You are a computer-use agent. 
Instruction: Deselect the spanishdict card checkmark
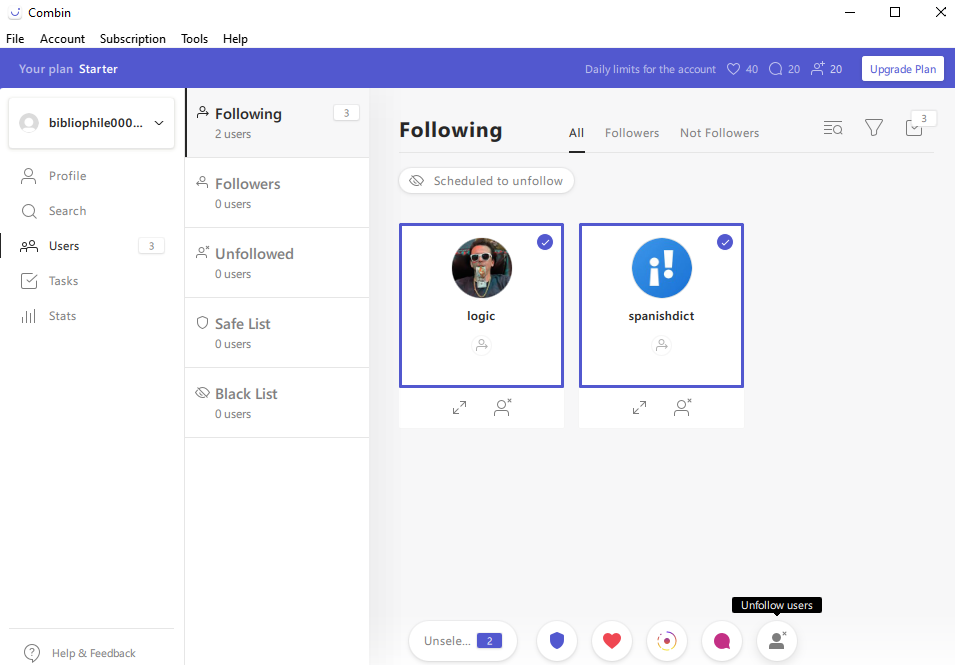724,242
